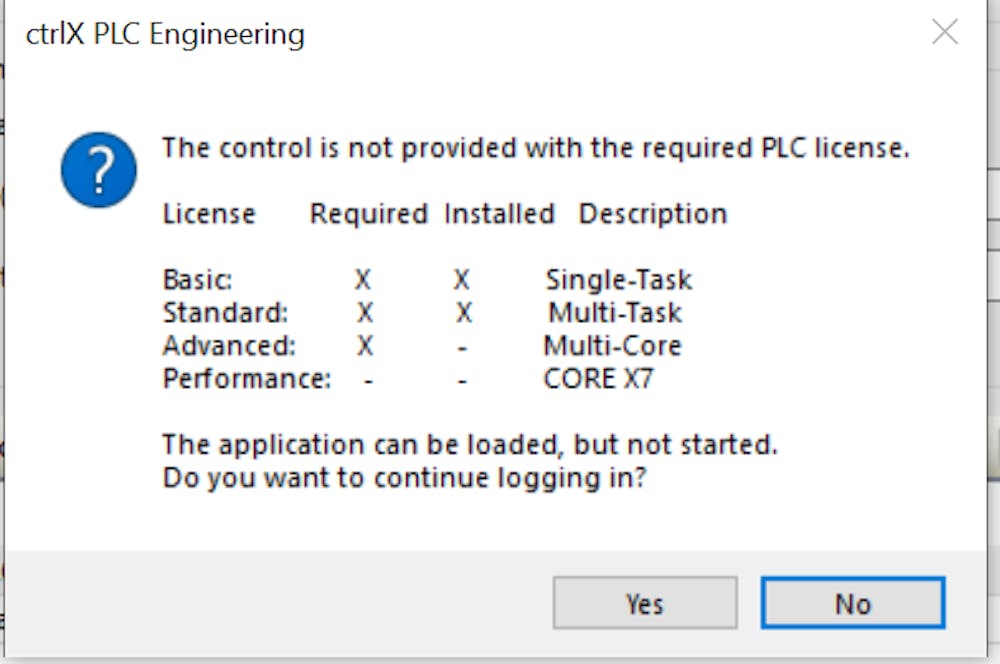This screenshot has height=664, width=1000.
Task: Click the PLC license warning message
Action: (x=536, y=147)
